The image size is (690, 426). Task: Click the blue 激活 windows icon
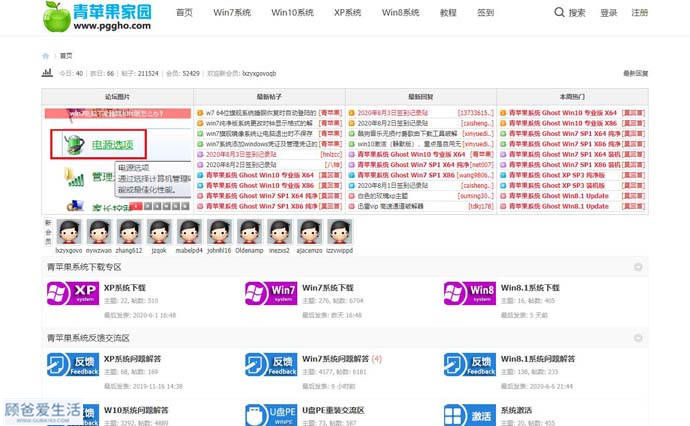(470, 415)
